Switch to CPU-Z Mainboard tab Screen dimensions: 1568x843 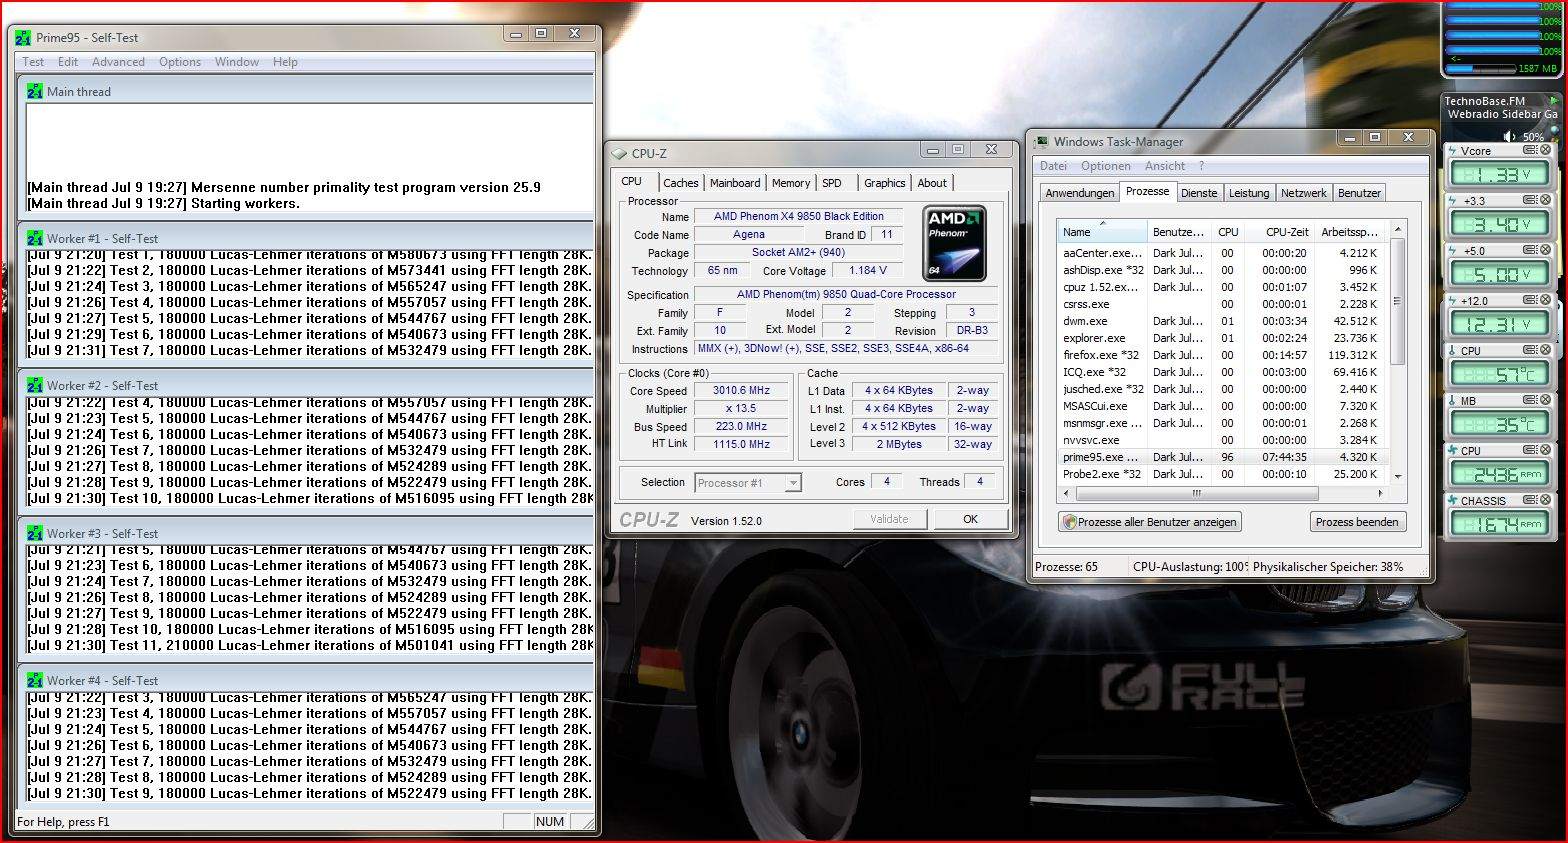(735, 183)
